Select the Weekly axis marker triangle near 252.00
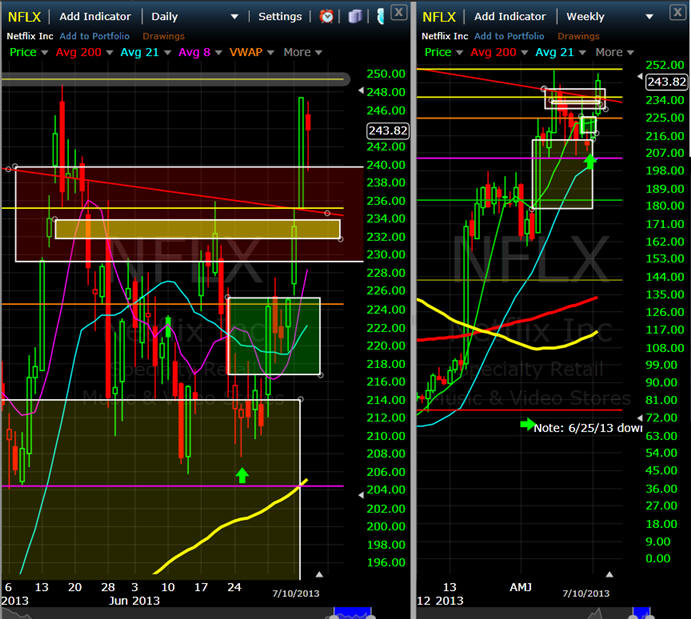691x619 pixels. pyautogui.click(x=640, y=77)
